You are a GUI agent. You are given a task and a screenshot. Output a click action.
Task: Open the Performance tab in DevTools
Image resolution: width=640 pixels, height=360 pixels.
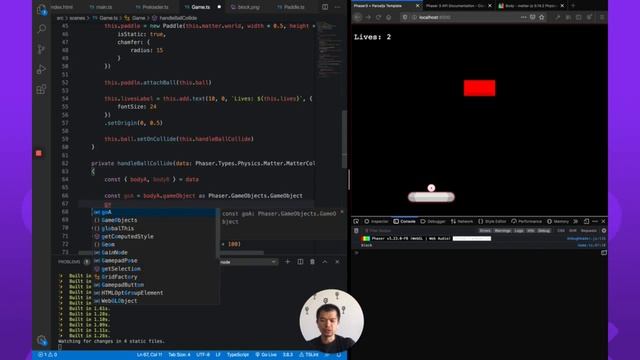point(527,221)
